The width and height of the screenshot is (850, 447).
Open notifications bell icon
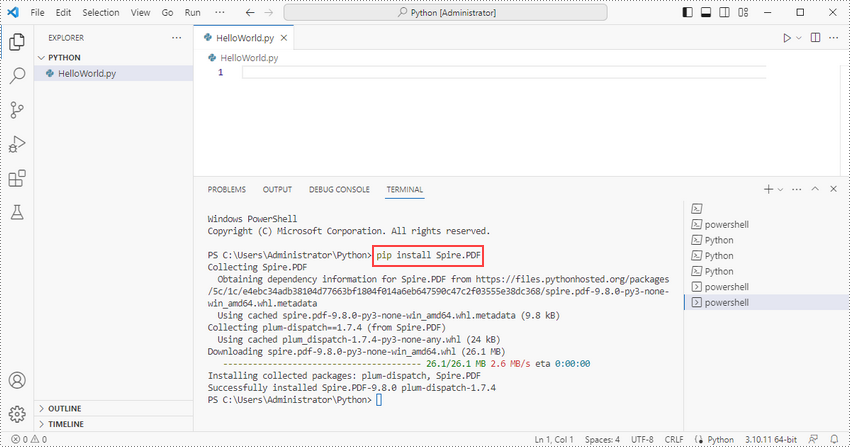click(835, 439)
